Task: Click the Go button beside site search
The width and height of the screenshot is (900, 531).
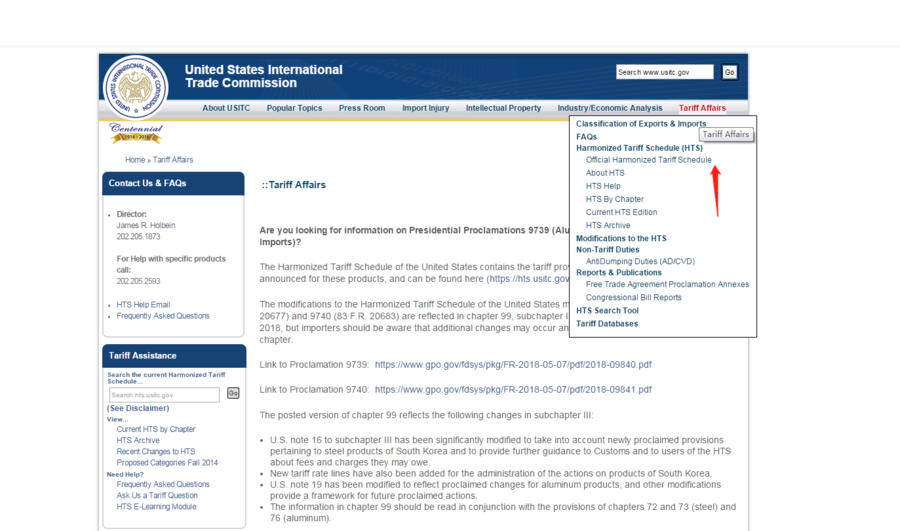Action: click(x=729, y=72)
